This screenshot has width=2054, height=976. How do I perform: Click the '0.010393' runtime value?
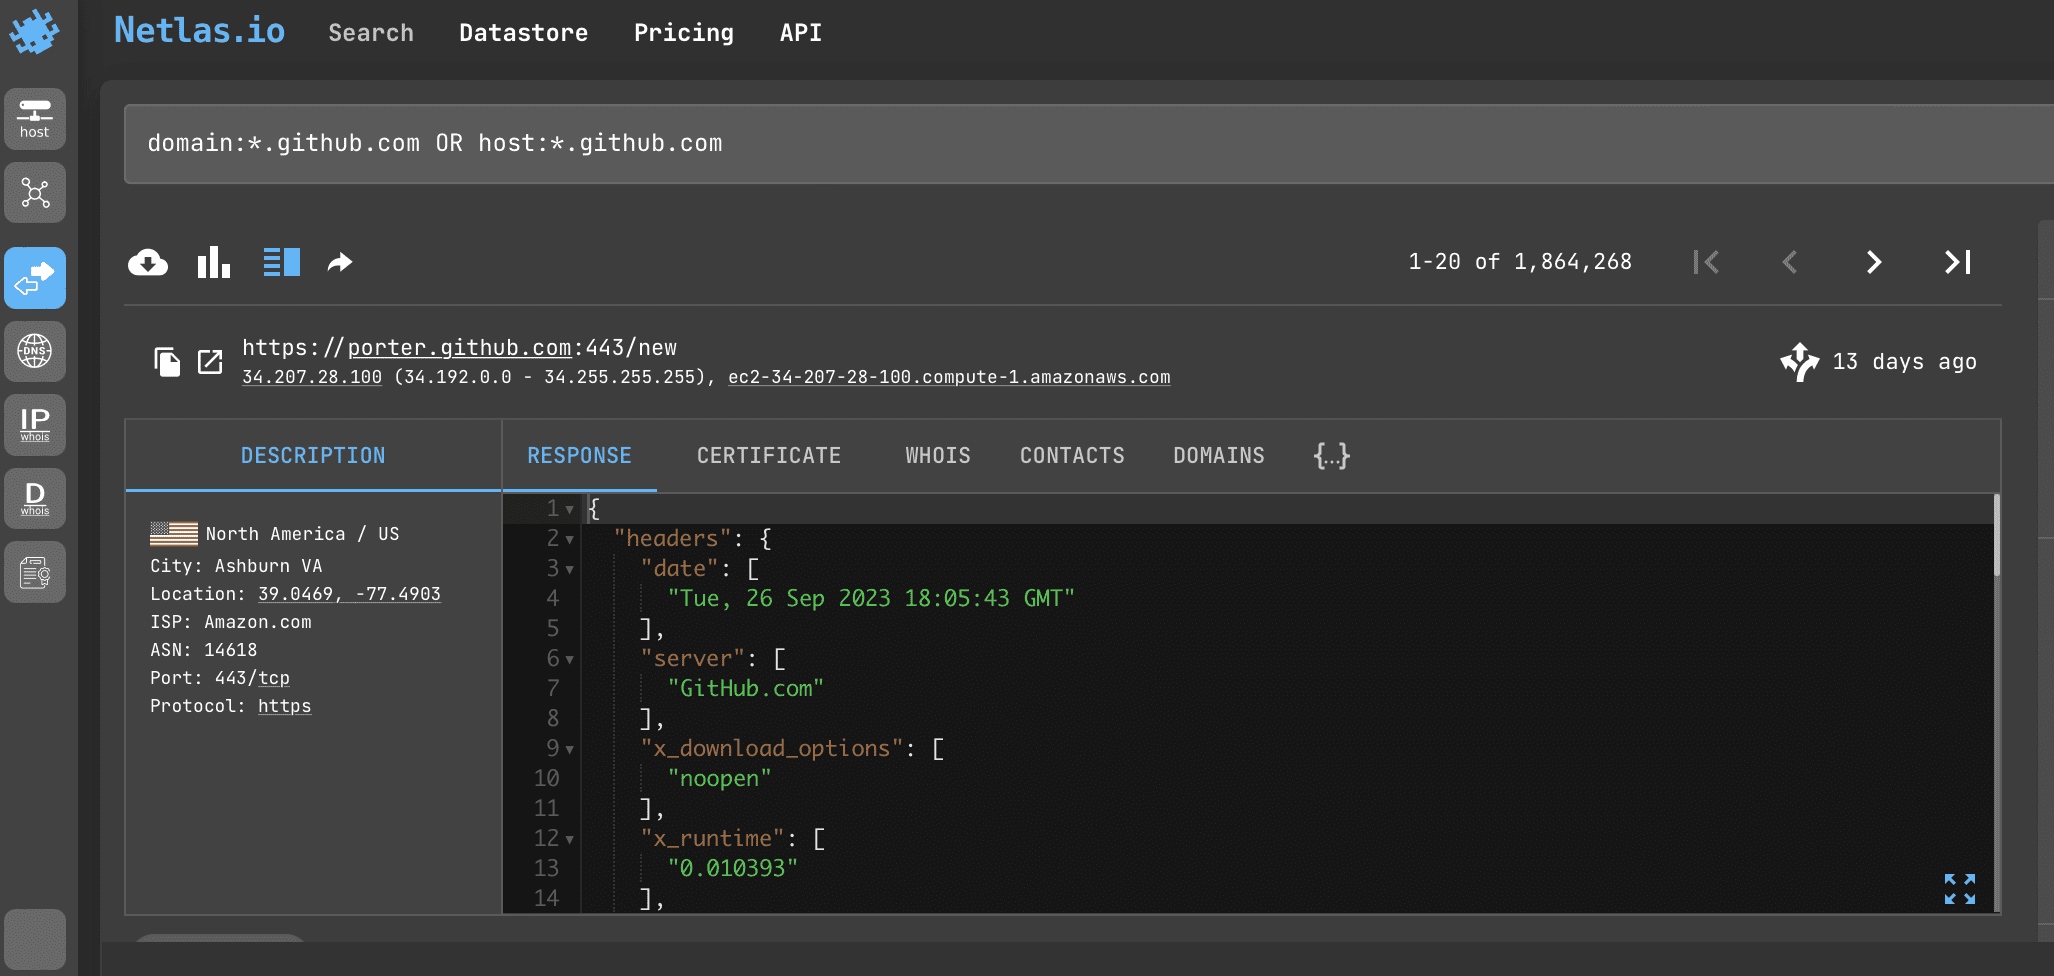pos(732,869)
